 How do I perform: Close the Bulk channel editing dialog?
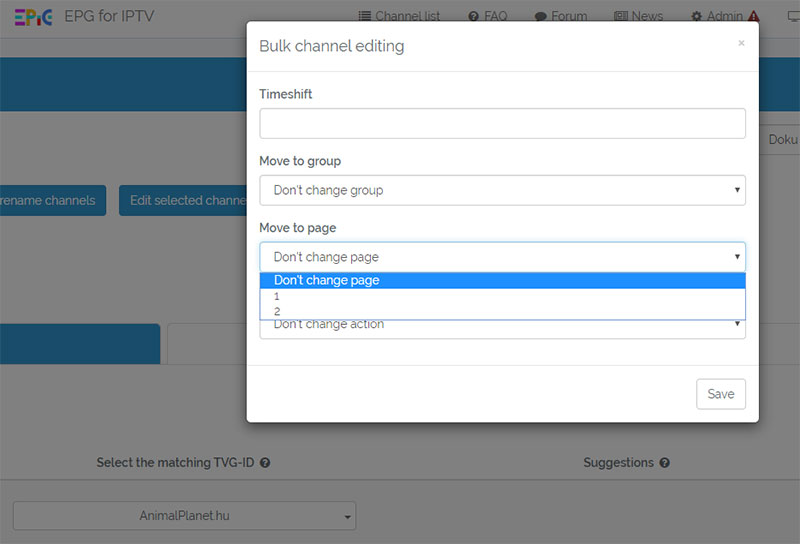(741, 43)
